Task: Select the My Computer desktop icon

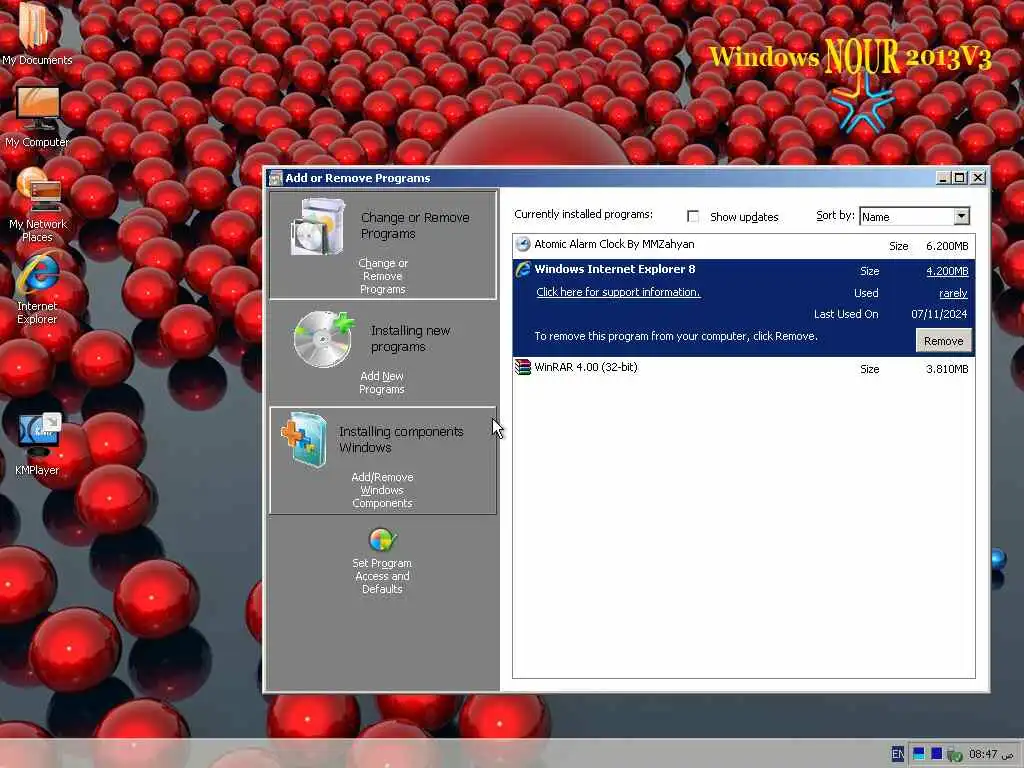Action: [x=37, y=116]
